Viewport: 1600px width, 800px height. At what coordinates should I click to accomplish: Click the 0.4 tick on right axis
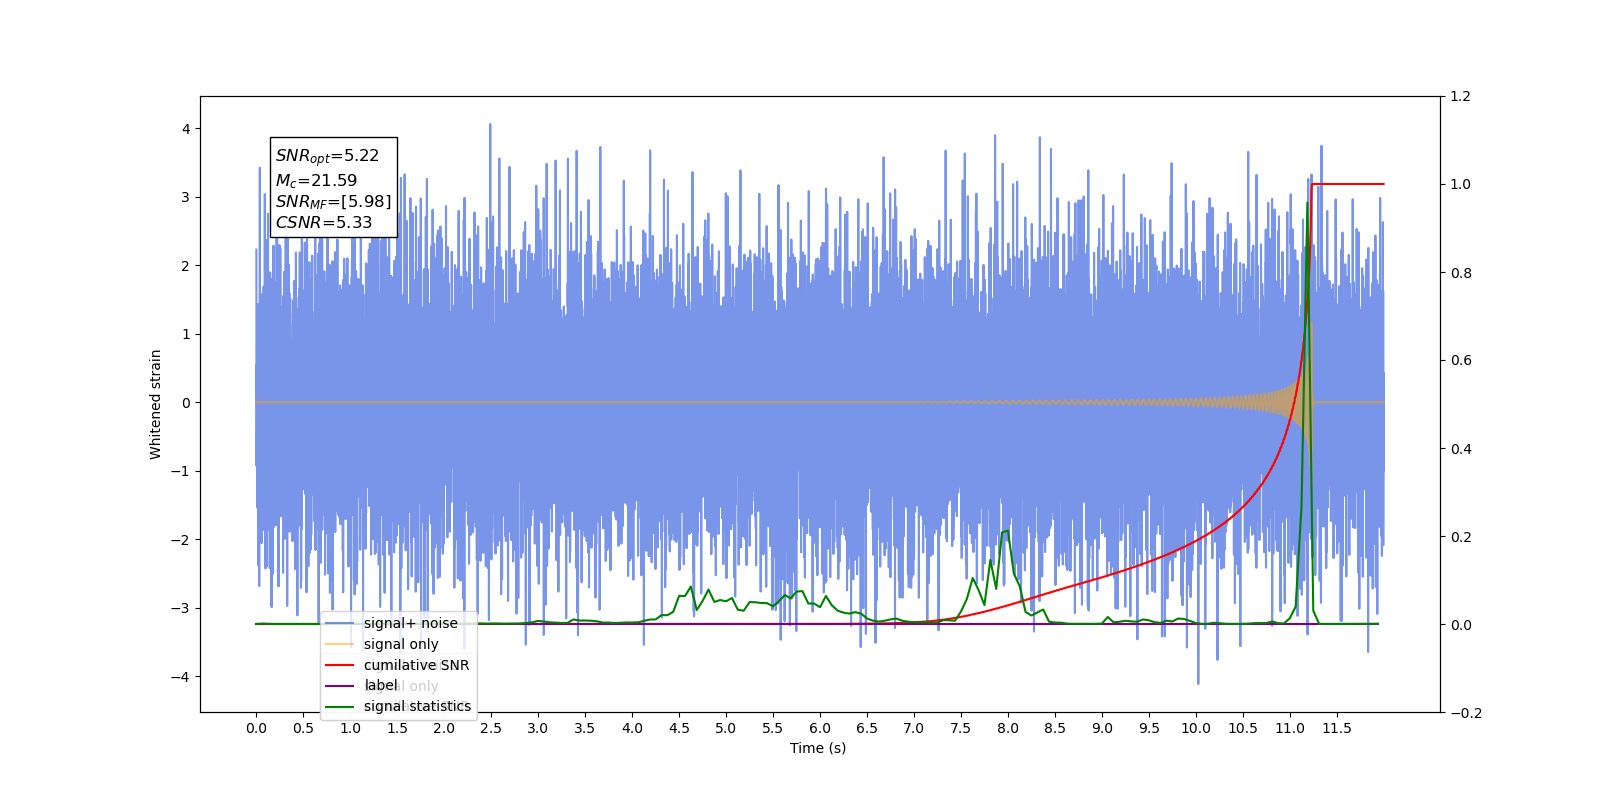coord(1461,449)
